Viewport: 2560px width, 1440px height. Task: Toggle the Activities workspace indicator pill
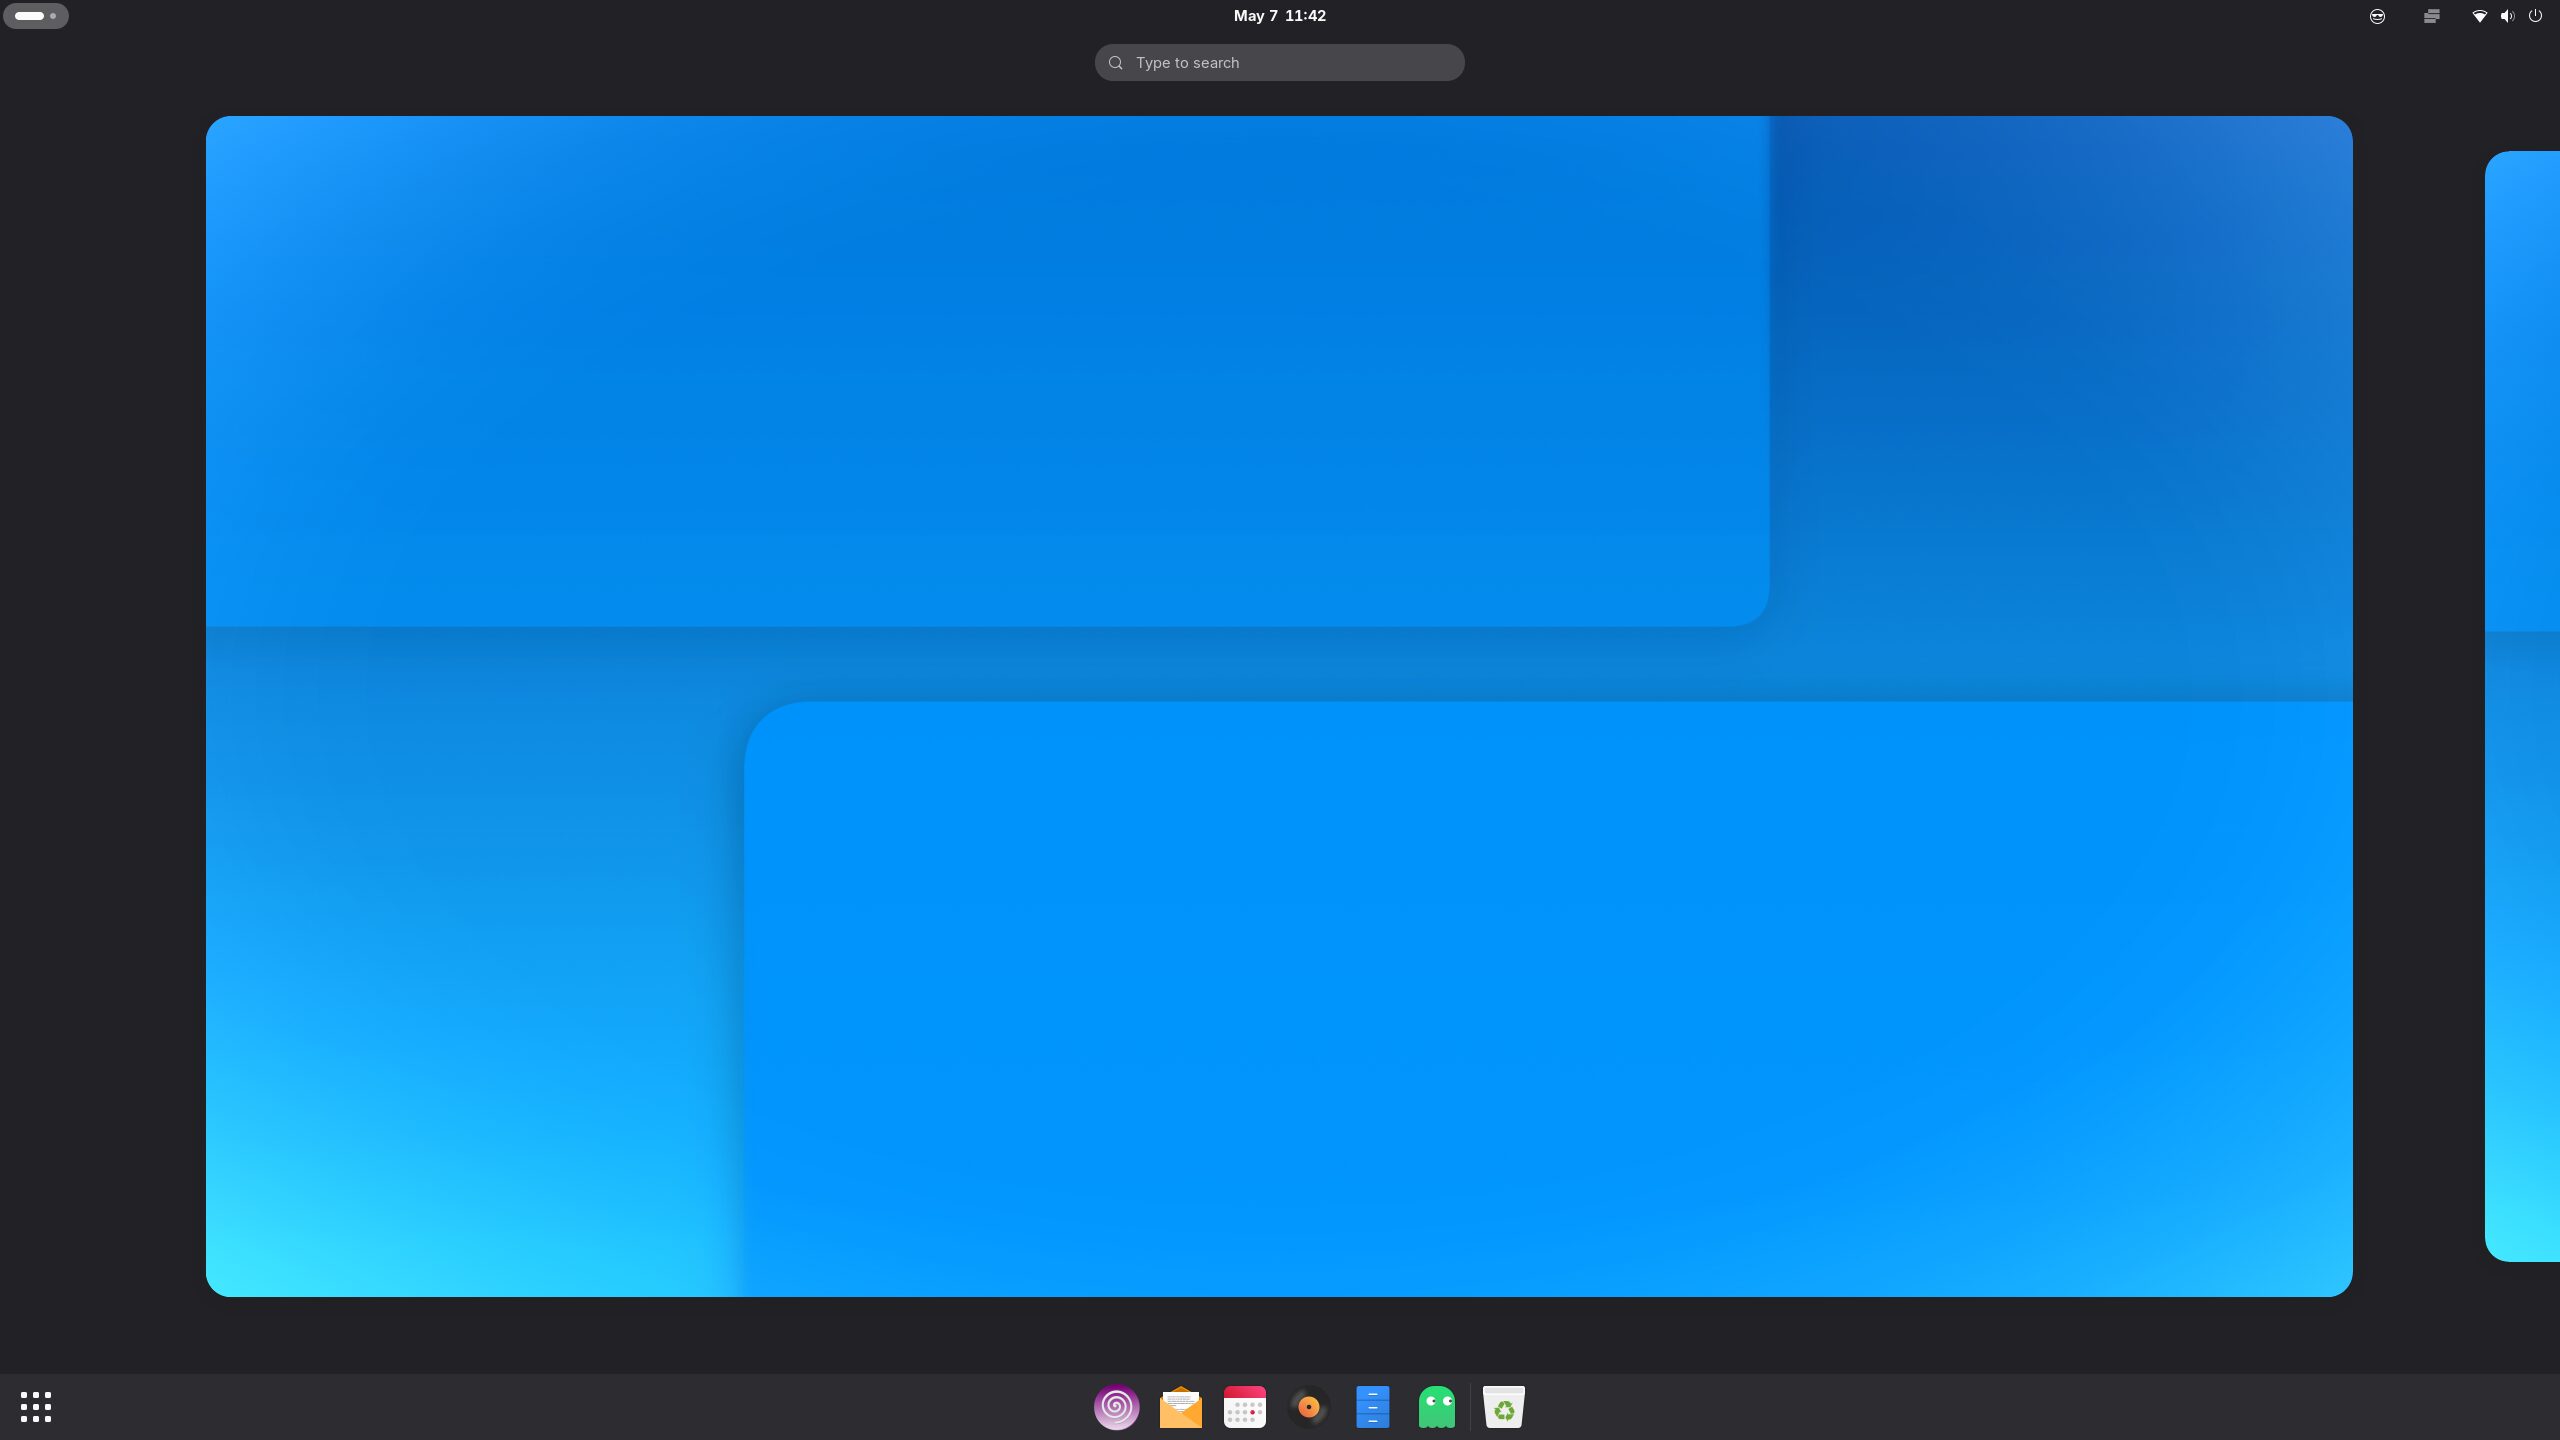point(30,16)
